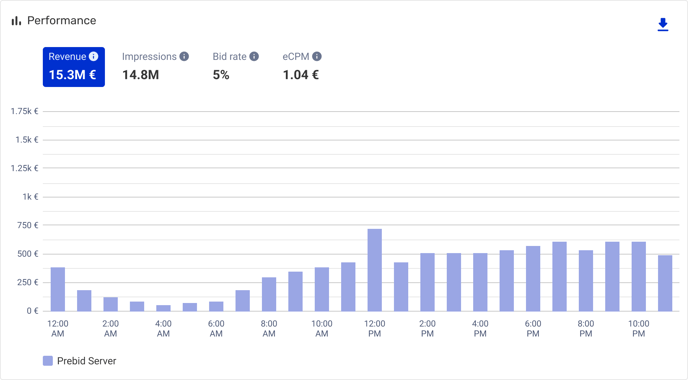Viewport: 688px width, 380px height.
Task: Toggle the Prebid Server legend entry
Action: click(x=79, y=361)
